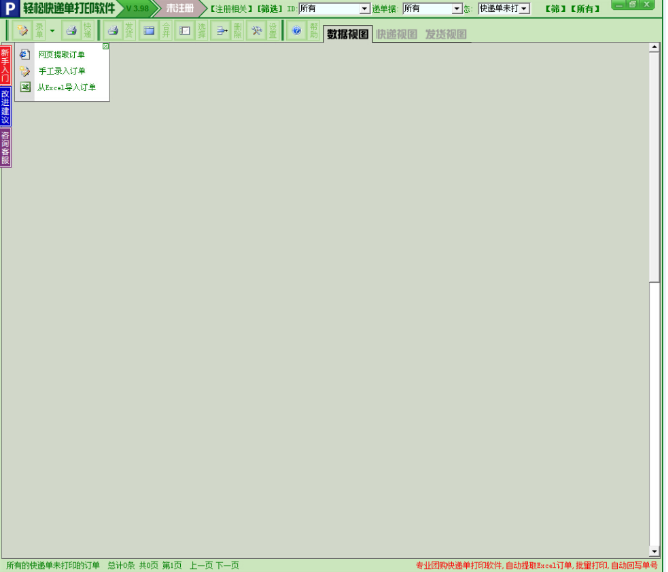
Task: Switch to the 快递视图 tab
Action: click(397, 34)
